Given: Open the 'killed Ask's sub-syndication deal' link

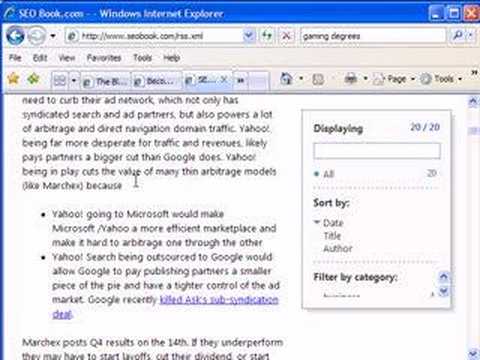Looking at the screenshot, I should point(219,300).
